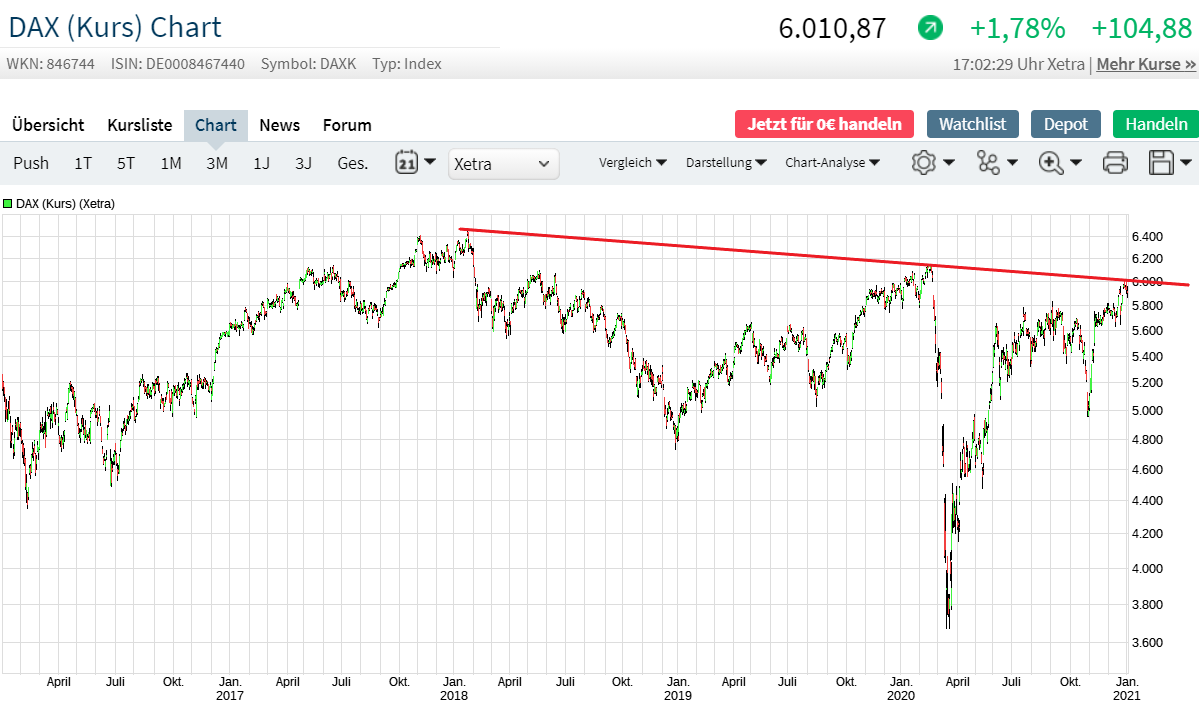Click the zoom magnifier icon

[1051, 162]
